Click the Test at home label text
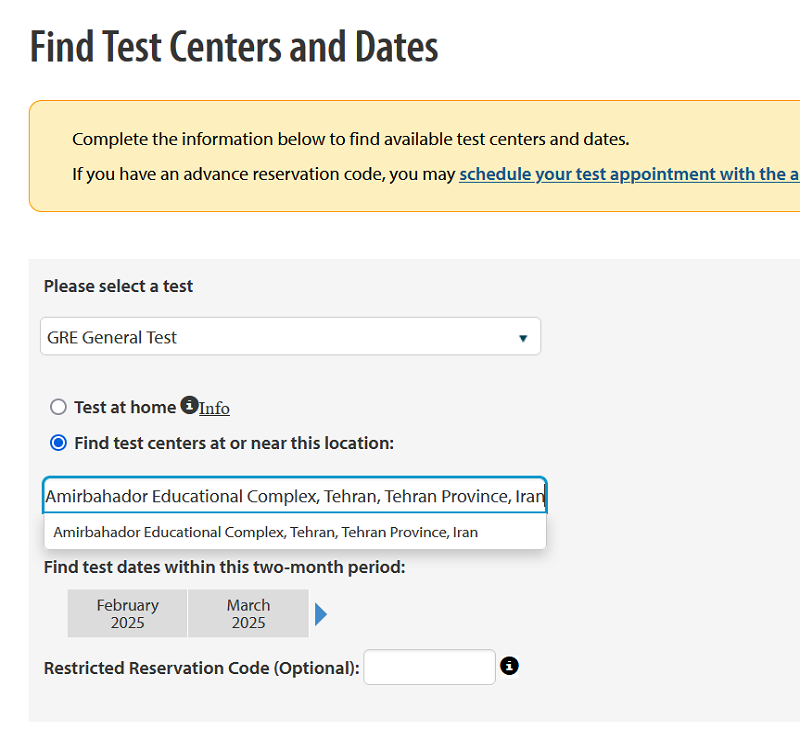The height and width of the screenshot is (730, 800). tap(125, 407)
